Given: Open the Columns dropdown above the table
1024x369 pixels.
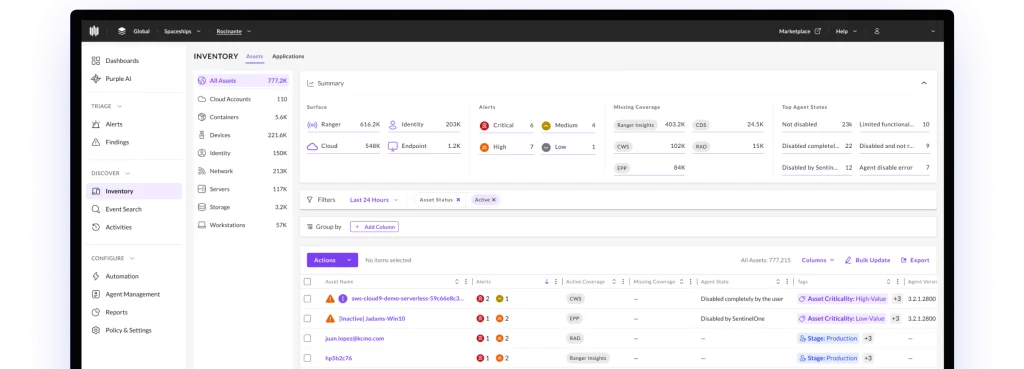Looking at the screenshot, I should tap(818, 260).
